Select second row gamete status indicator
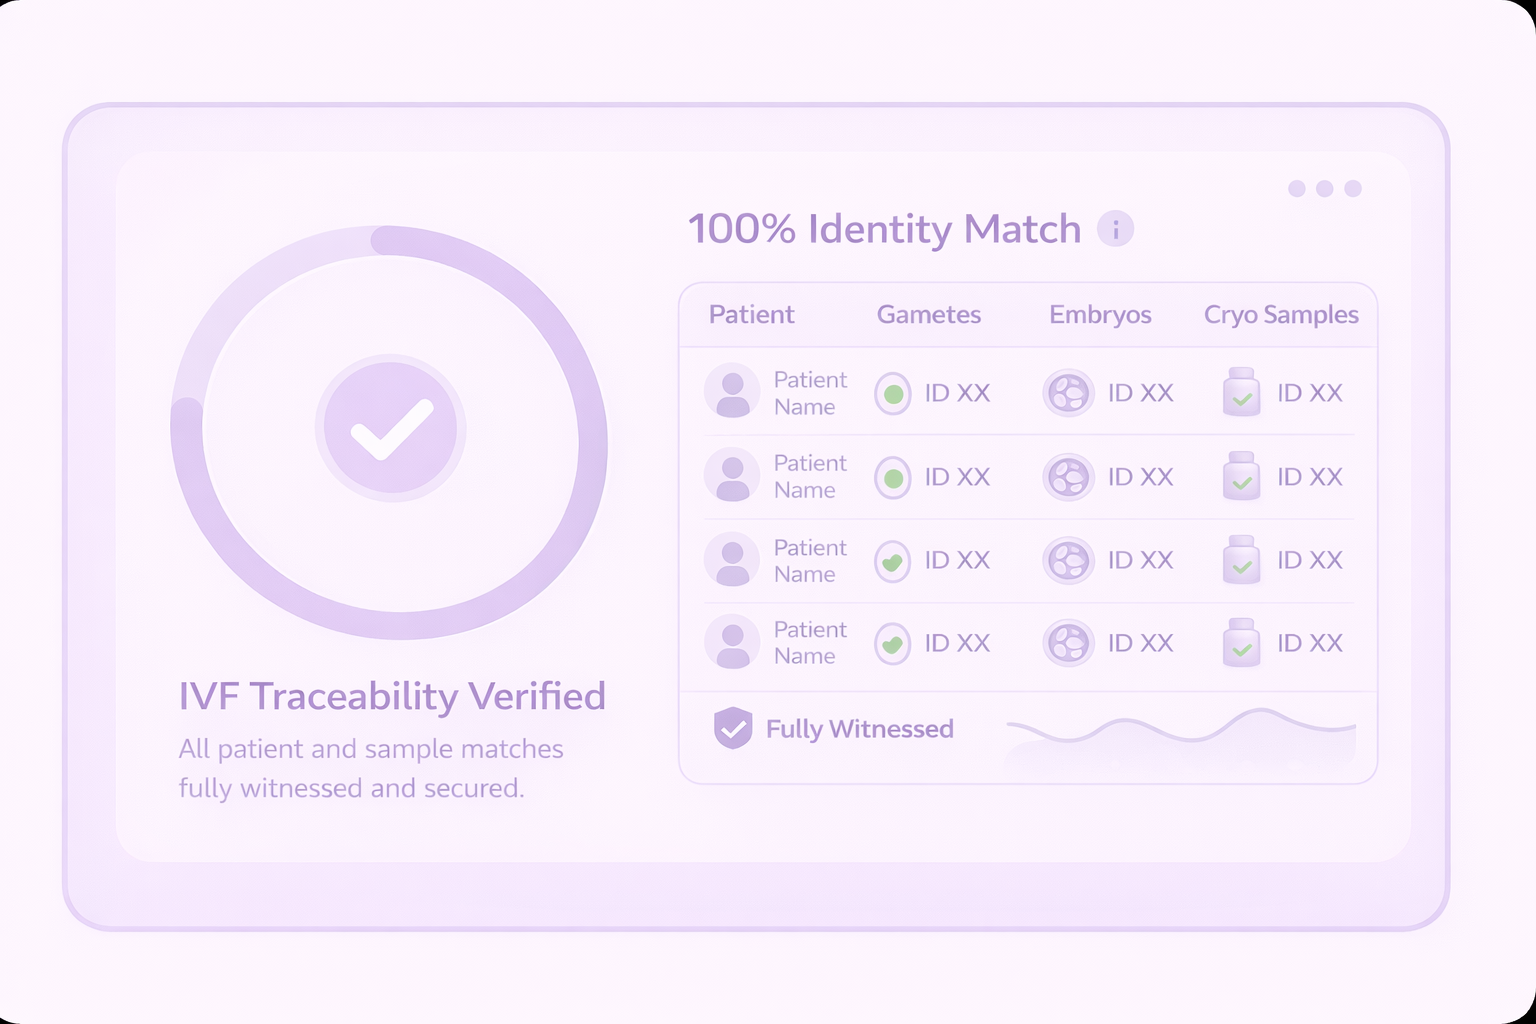This screenshot has width=1536, height=1024. pyautogui.click(x=893, y=478)
